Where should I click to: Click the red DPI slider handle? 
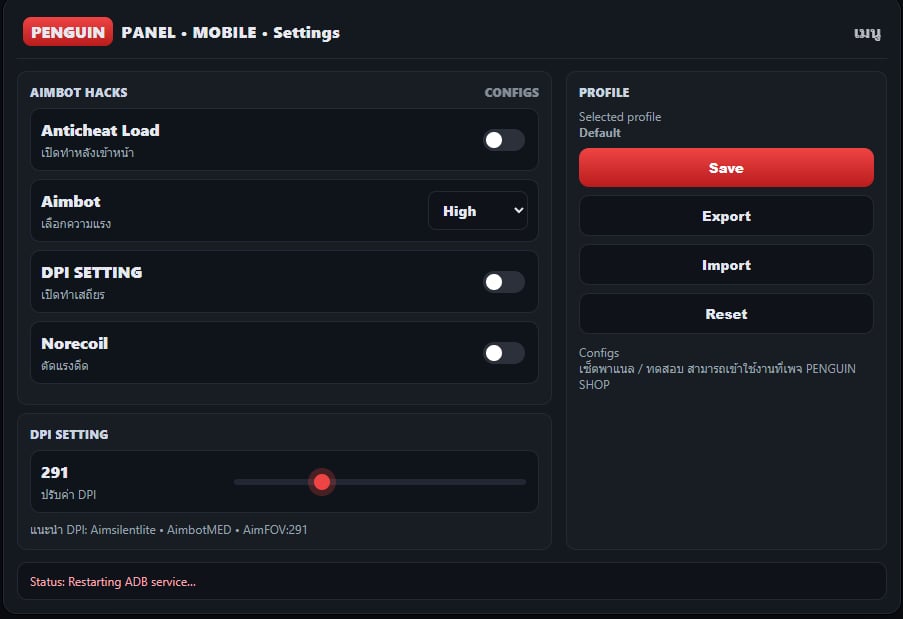(321, 482)
